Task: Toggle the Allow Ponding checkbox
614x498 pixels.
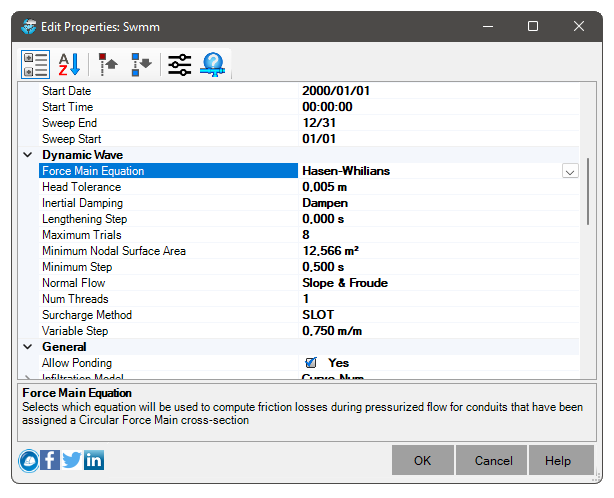Action: 311,363
